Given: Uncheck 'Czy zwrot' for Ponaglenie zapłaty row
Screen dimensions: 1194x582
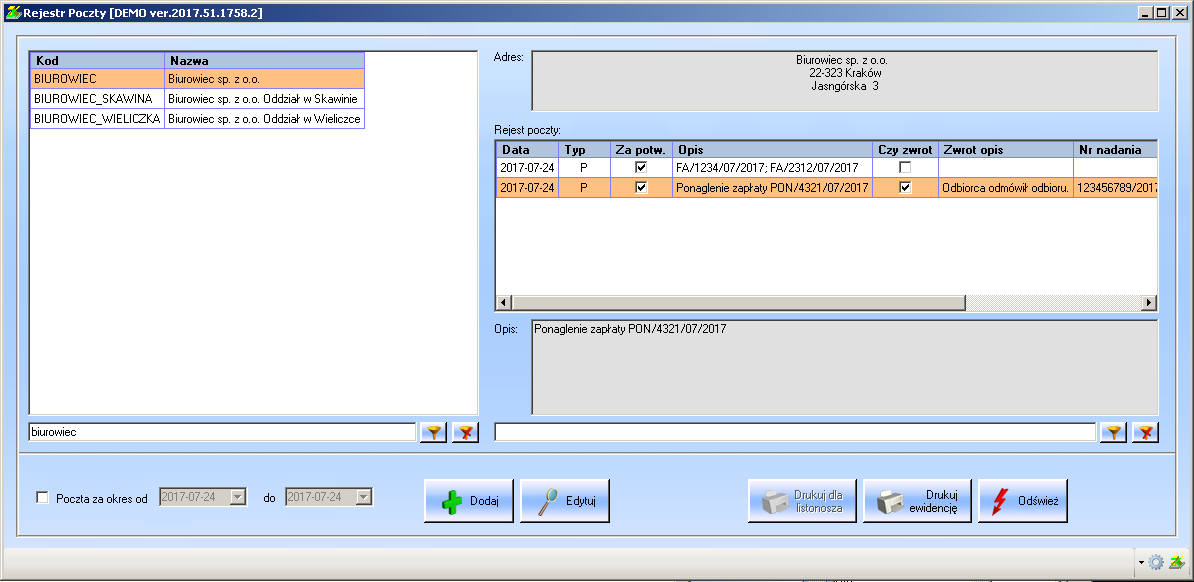Looking at the screenshot, I should click(x=905, y=187).
